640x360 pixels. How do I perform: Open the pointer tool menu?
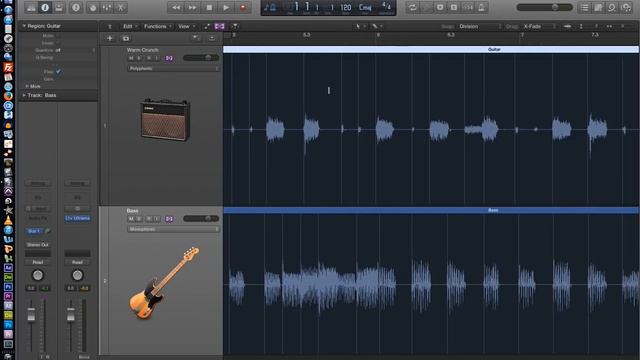359,26
